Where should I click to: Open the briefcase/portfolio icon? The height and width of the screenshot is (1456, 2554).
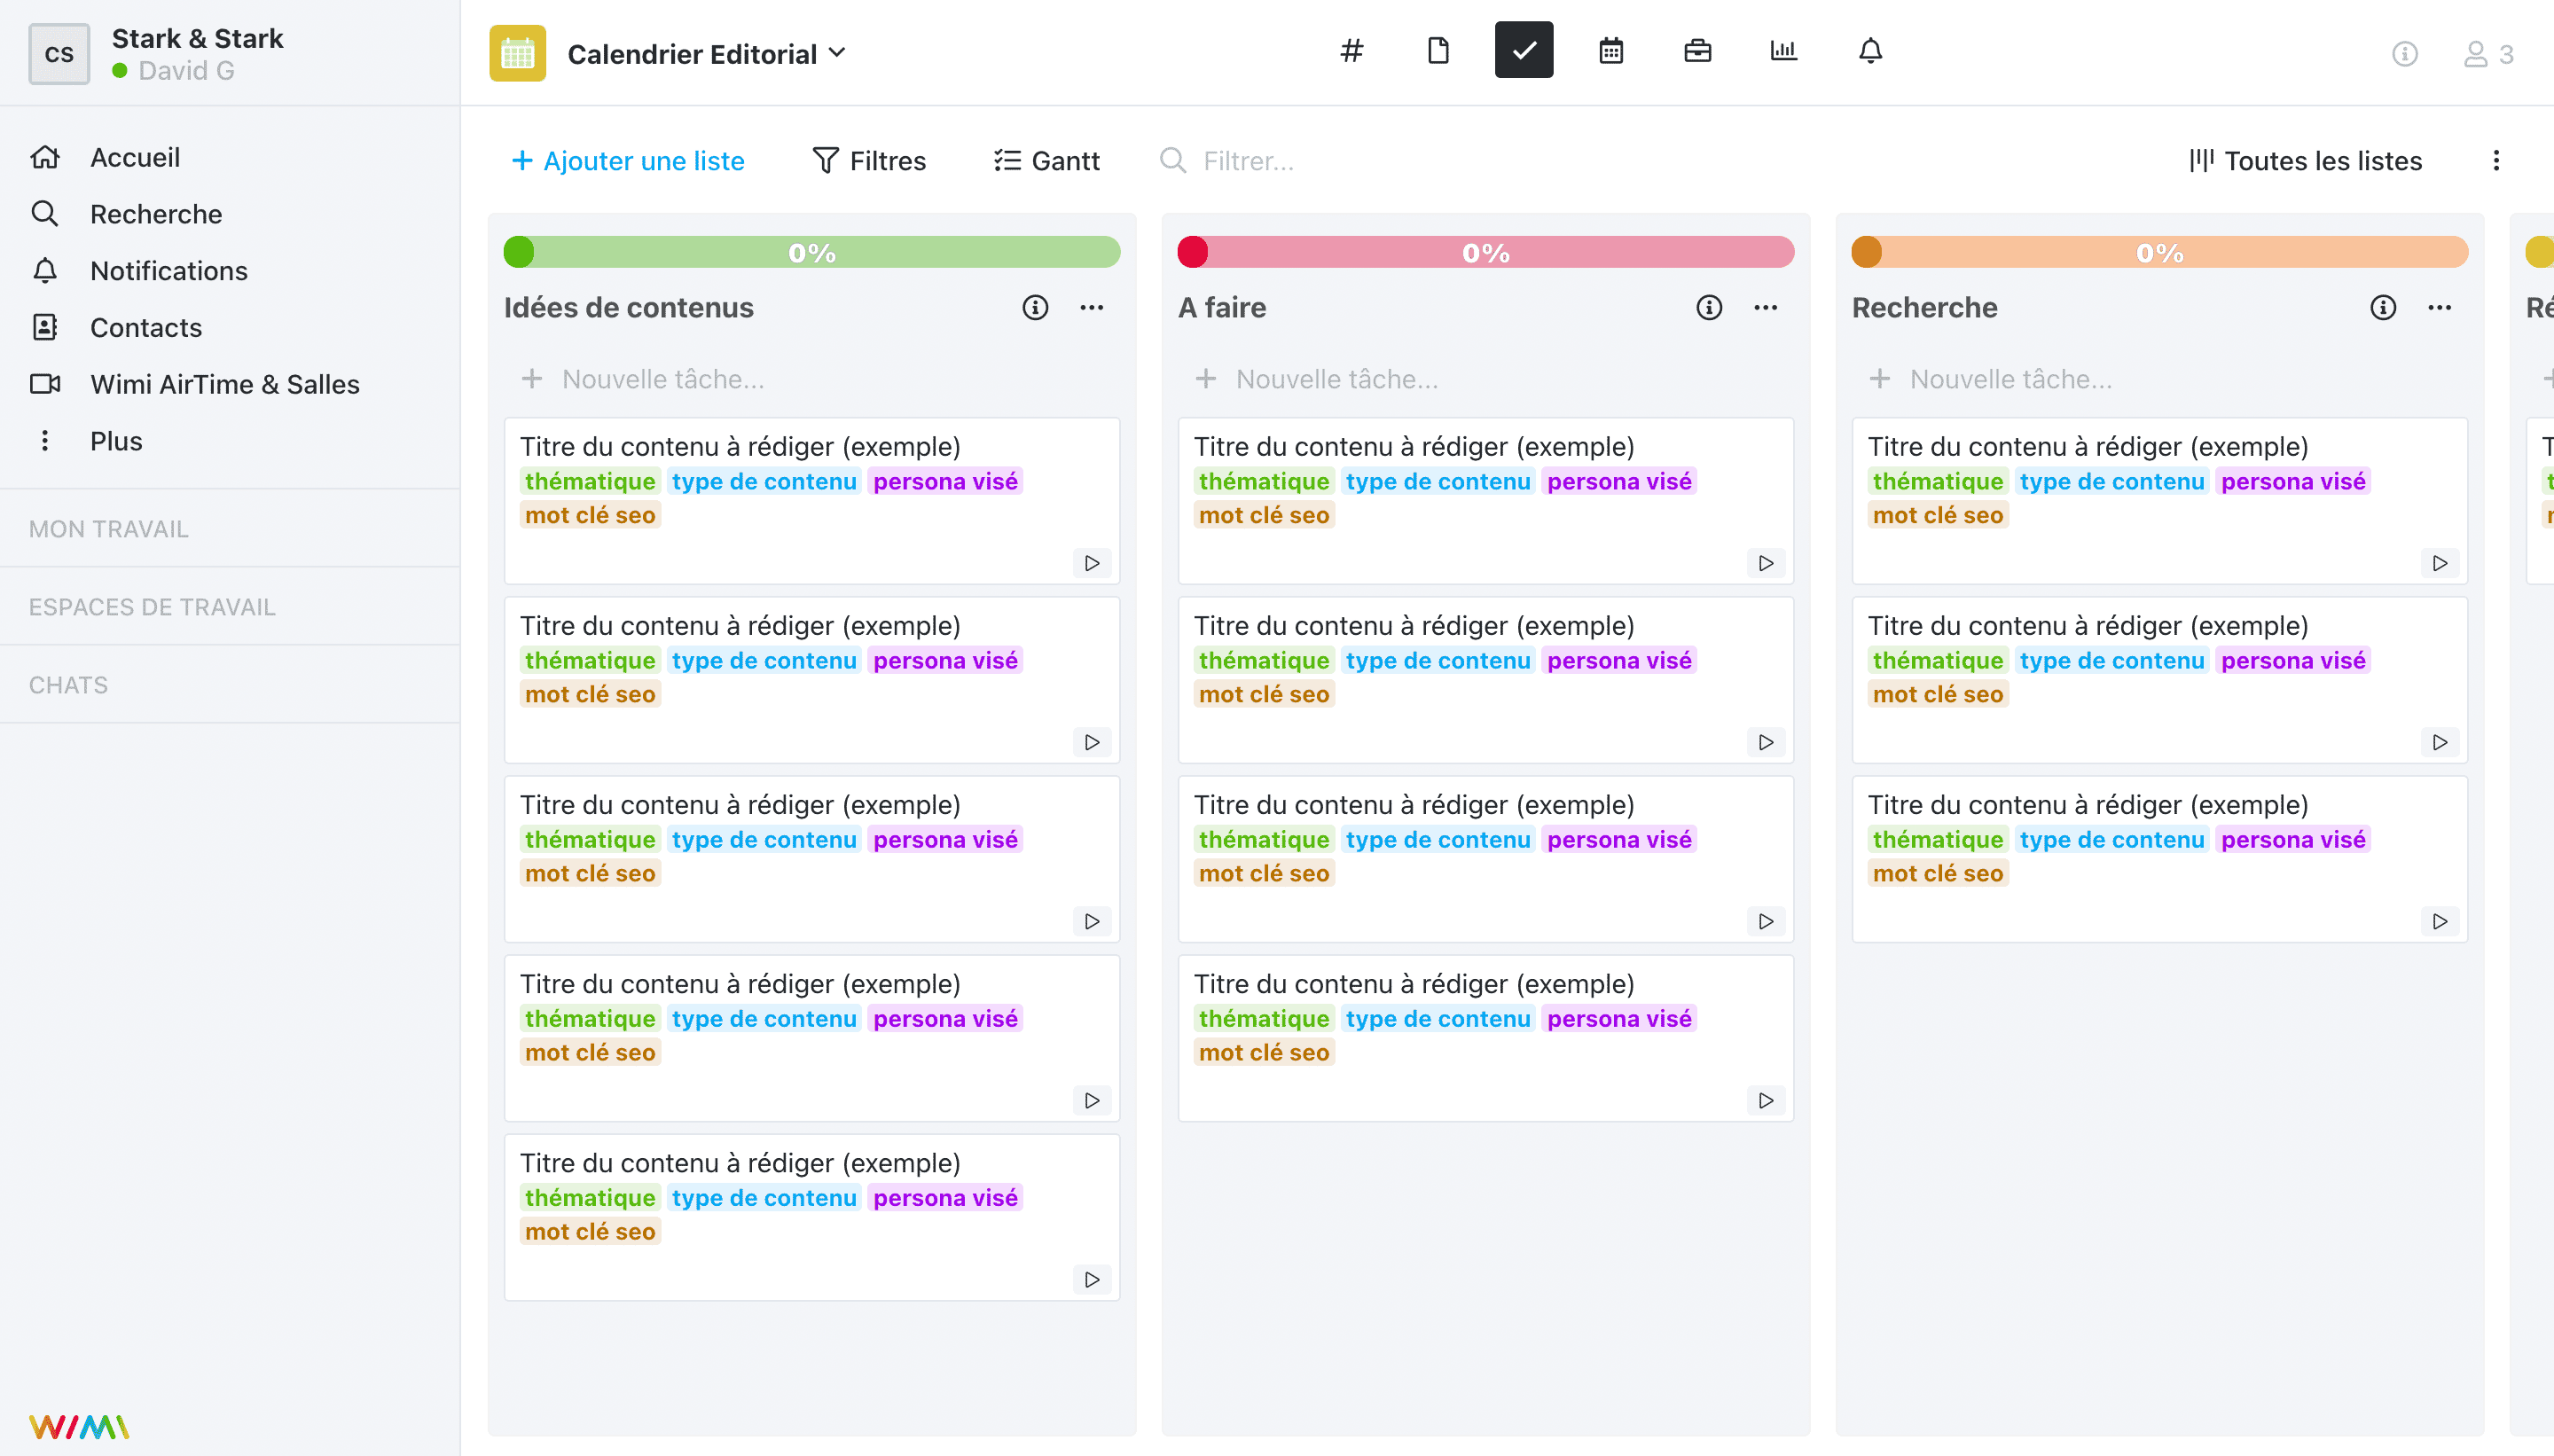coord(1696,51)
